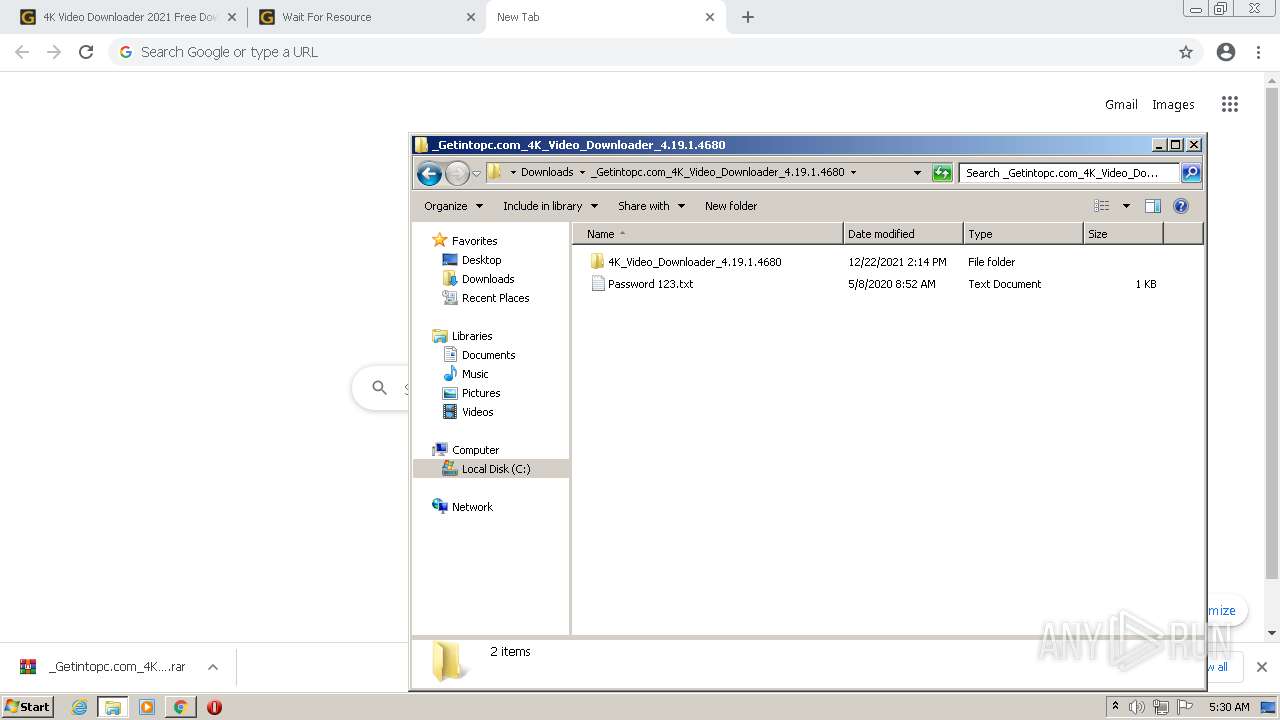Click the Explorer search magnifier icon

pyautogui.click(x=1190, y=172)
